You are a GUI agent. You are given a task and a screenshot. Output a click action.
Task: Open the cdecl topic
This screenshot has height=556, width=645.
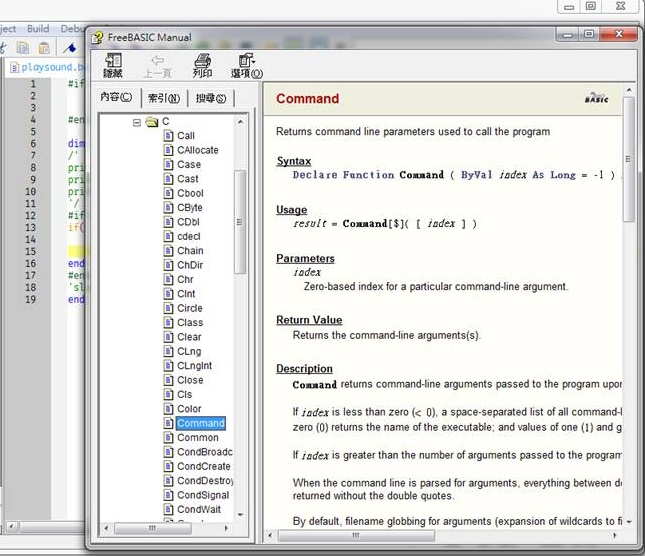pyautogui.click(x=189, y=236)
